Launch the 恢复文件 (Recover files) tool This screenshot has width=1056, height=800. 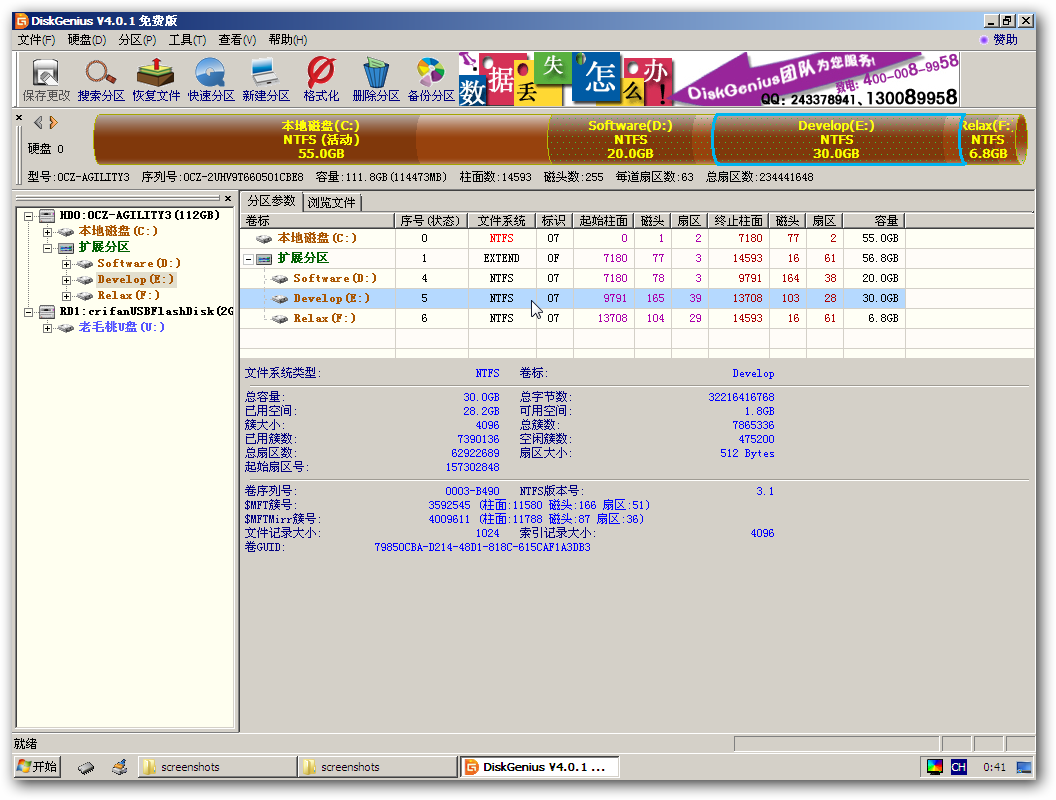(x=156, y=79)
